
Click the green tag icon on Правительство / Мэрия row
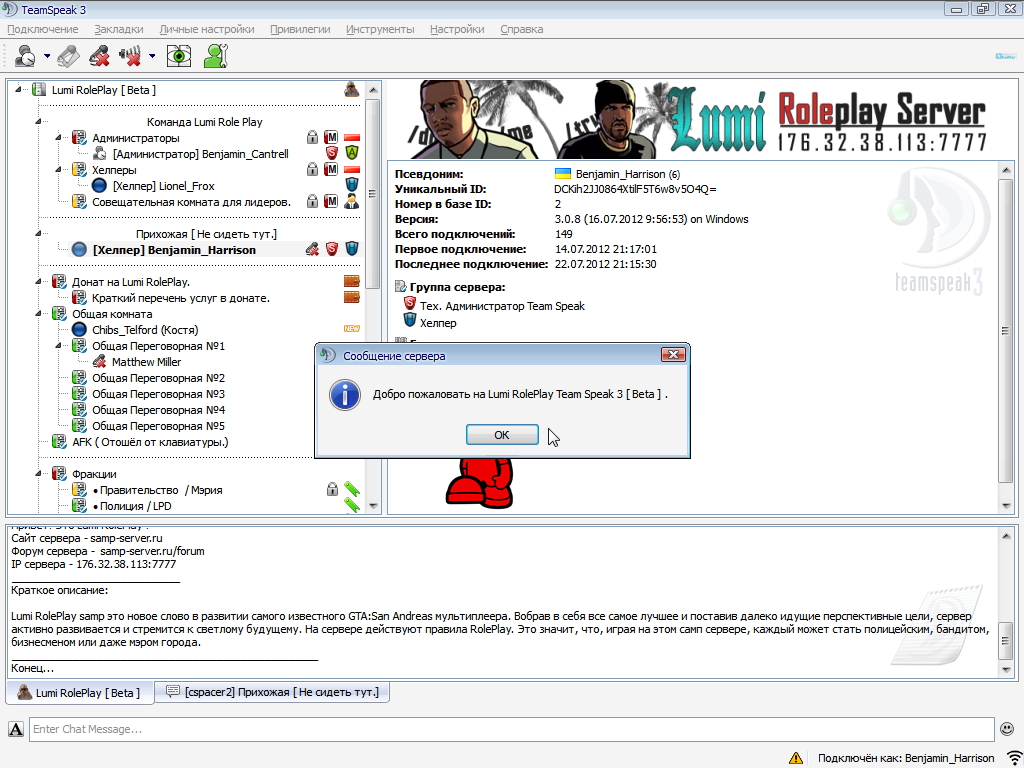[x=352, y=488]
